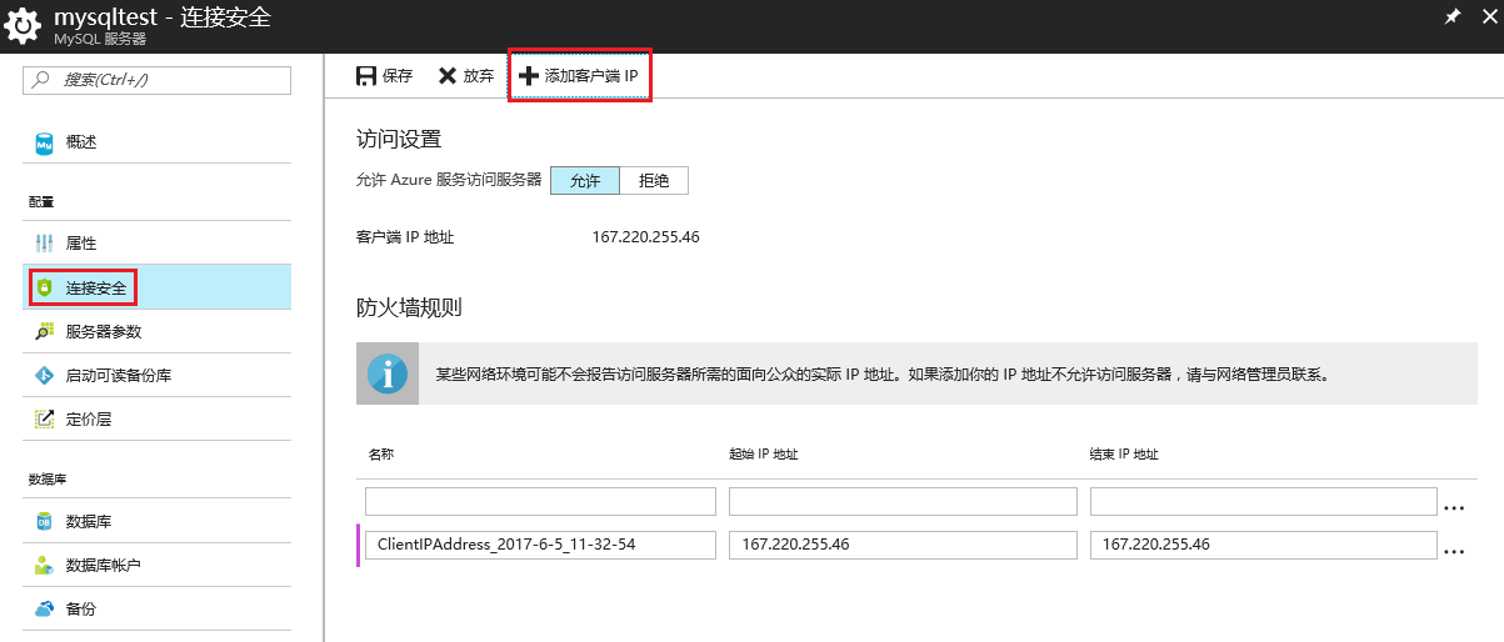Edit the ClientIPAddress_2017-6-5_11-32-54 name field

pos(540,545)
